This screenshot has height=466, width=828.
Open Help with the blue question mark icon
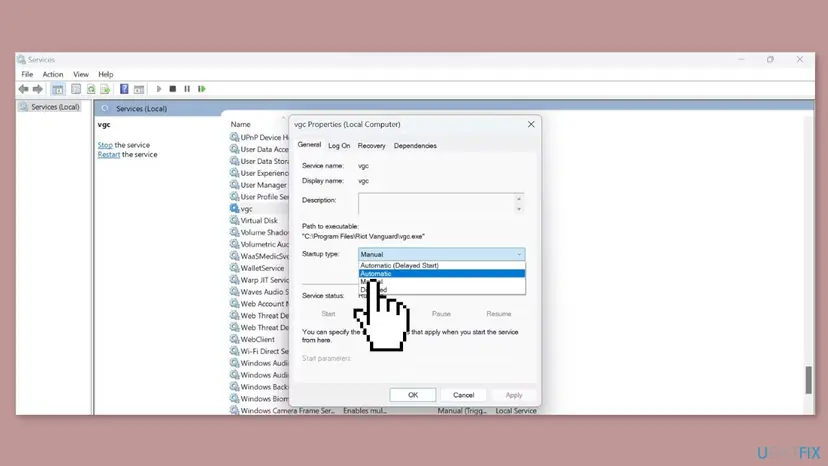(x=124, y=89)
